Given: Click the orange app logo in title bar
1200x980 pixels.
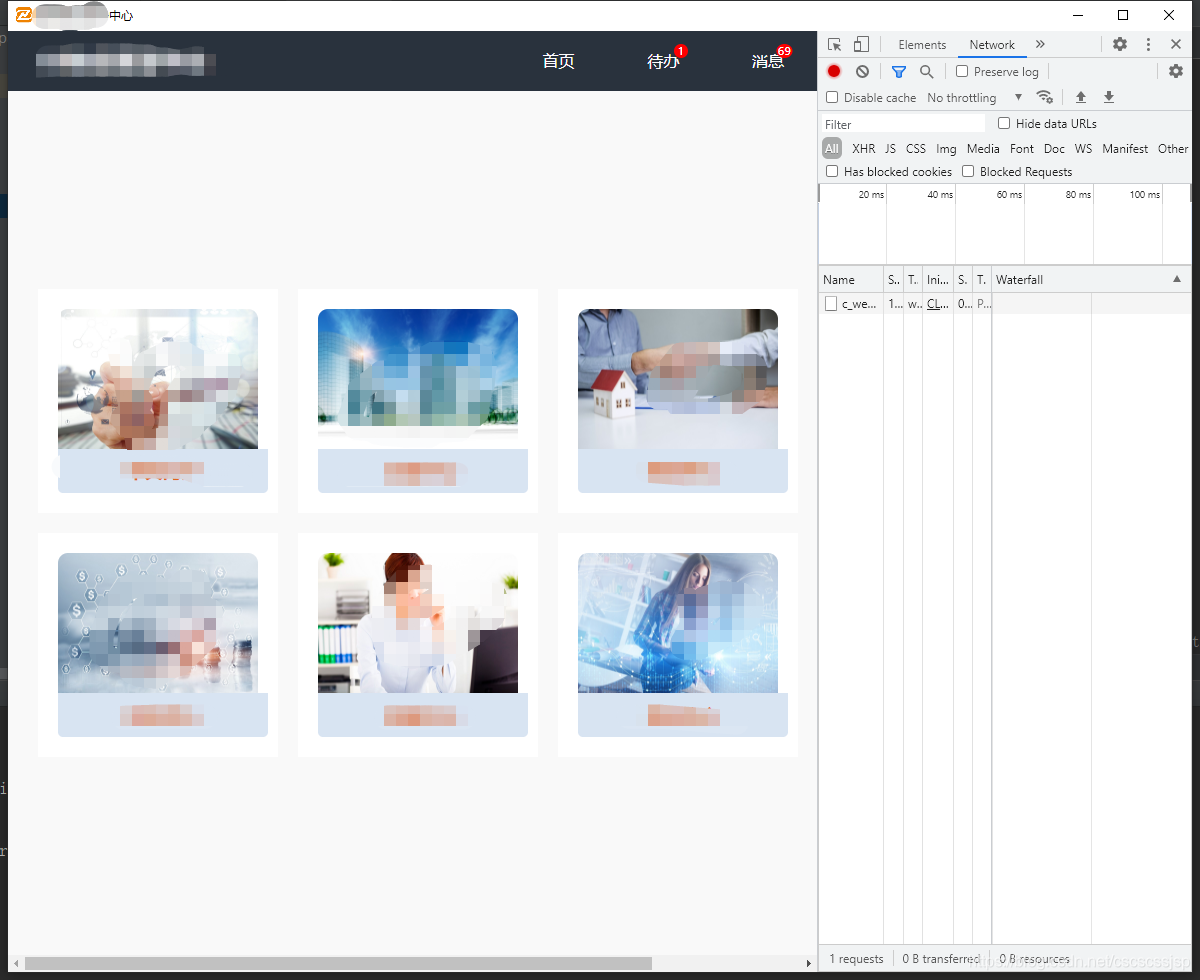Looking at the screenshot, I should point(24,15).
